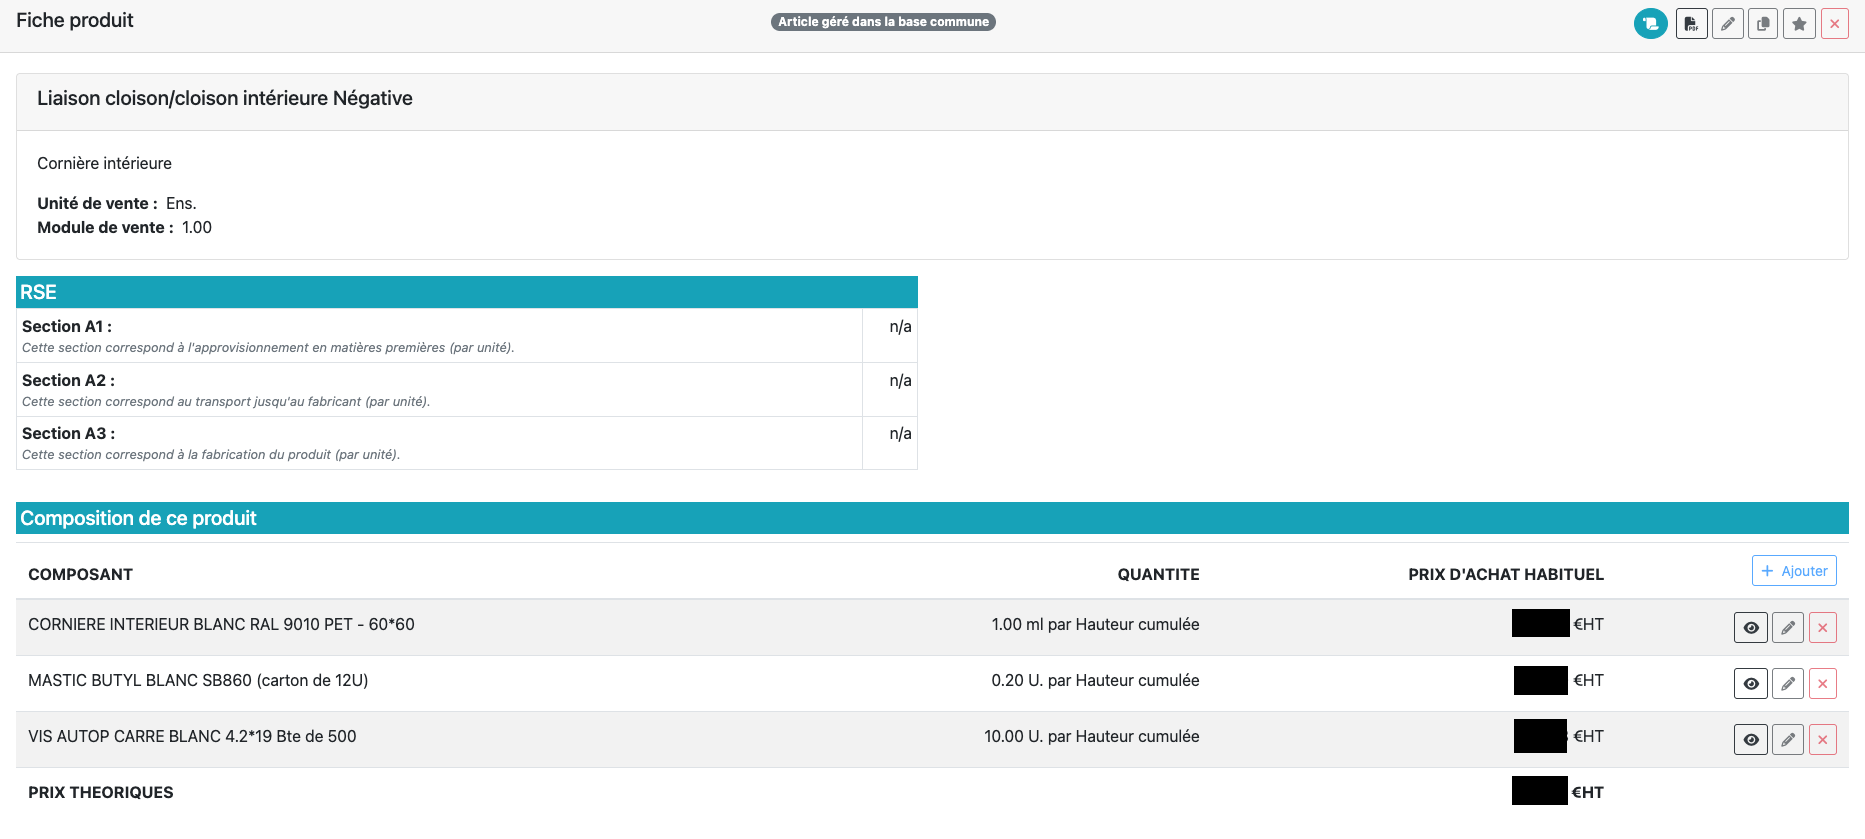1865x839 pixels.
Task: Export the product sheet as PDF
Action: click(x=1691, y=23)
